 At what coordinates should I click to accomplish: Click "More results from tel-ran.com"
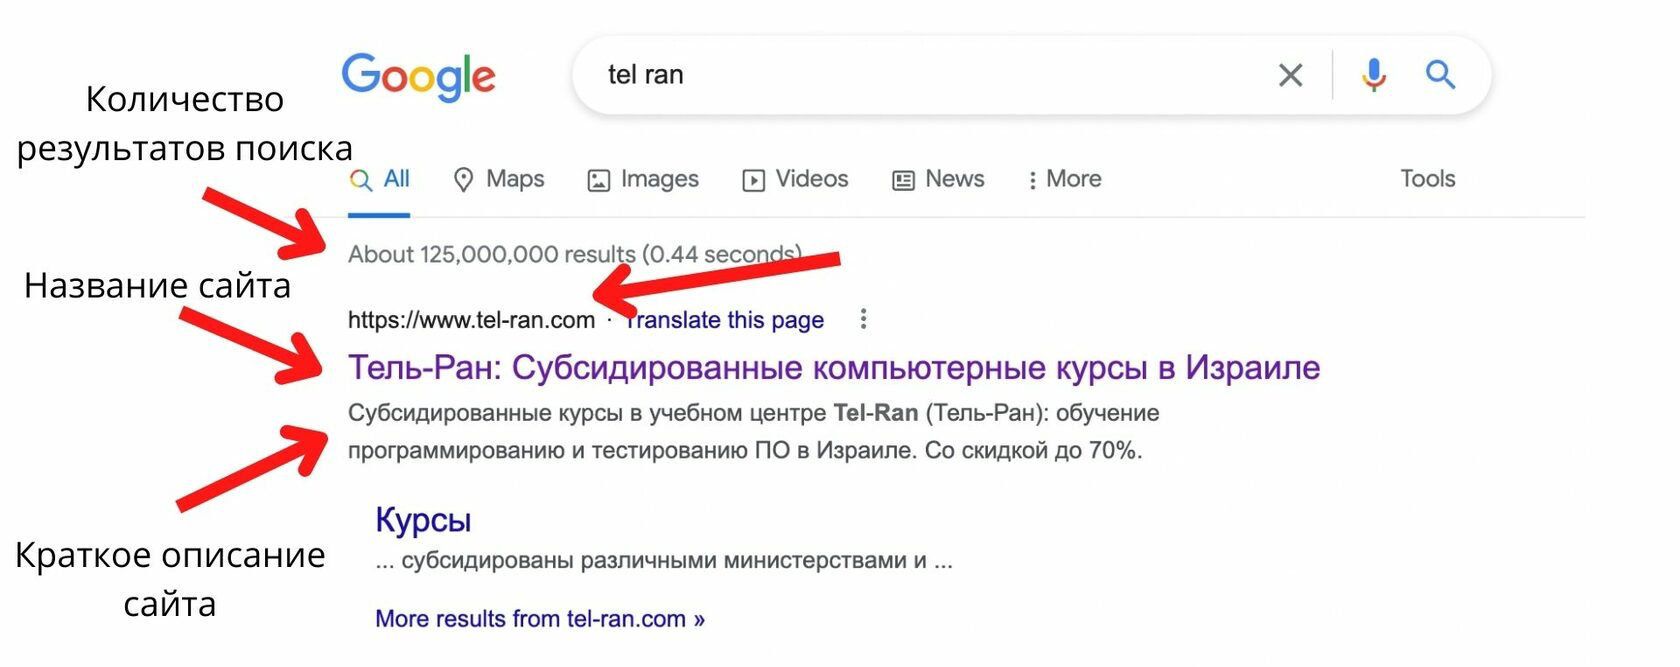tap(539, 619)
